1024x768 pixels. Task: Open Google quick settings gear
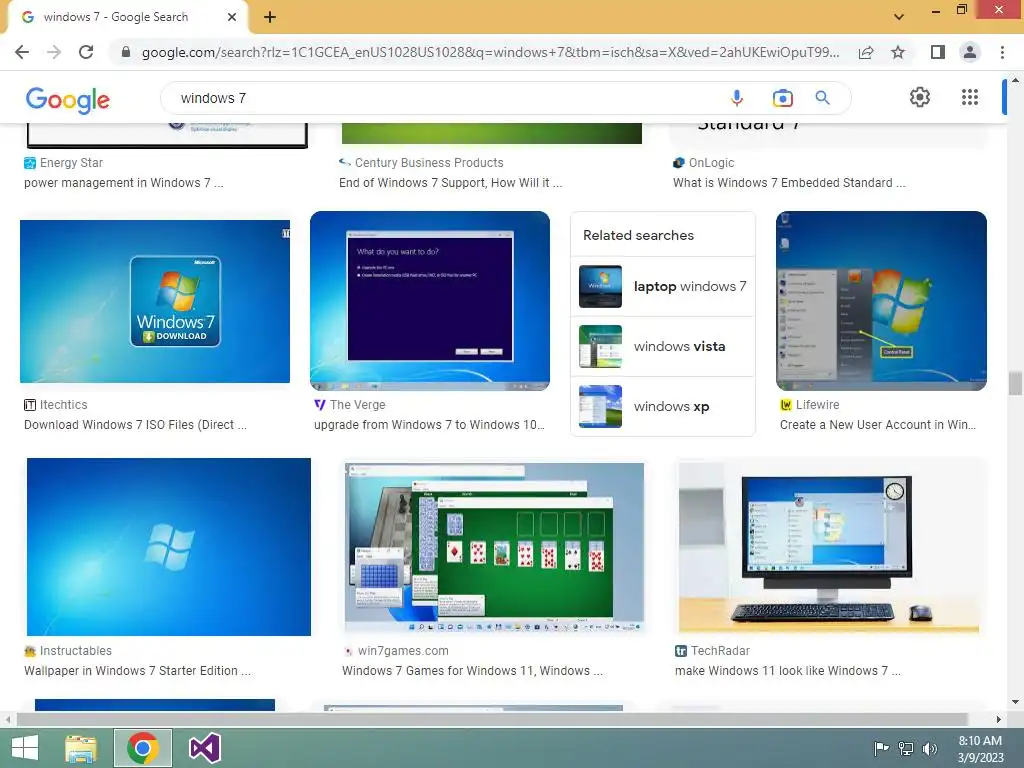coord(920,97)
